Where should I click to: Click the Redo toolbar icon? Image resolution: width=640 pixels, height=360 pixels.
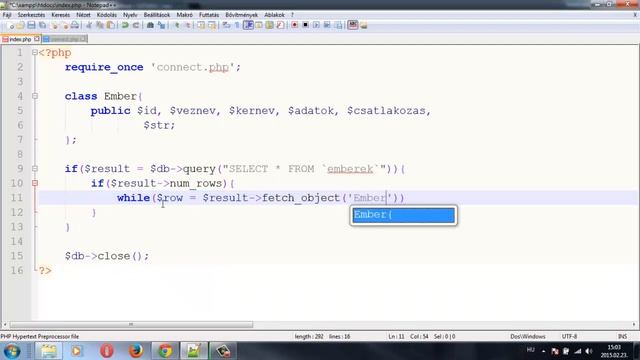click(x=136, y=25)
